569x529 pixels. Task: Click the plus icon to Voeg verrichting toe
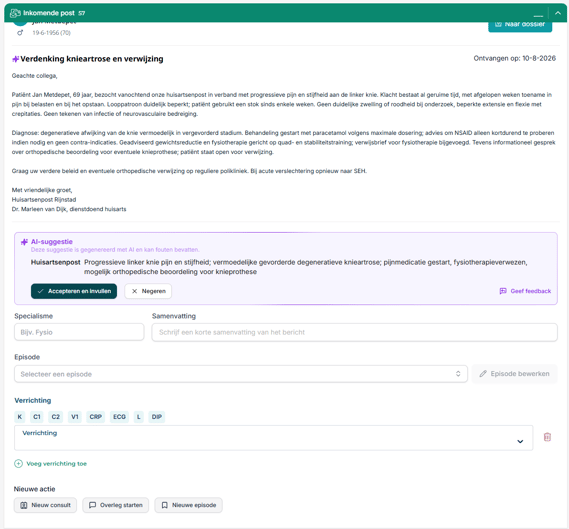click(x=18, y=464)
